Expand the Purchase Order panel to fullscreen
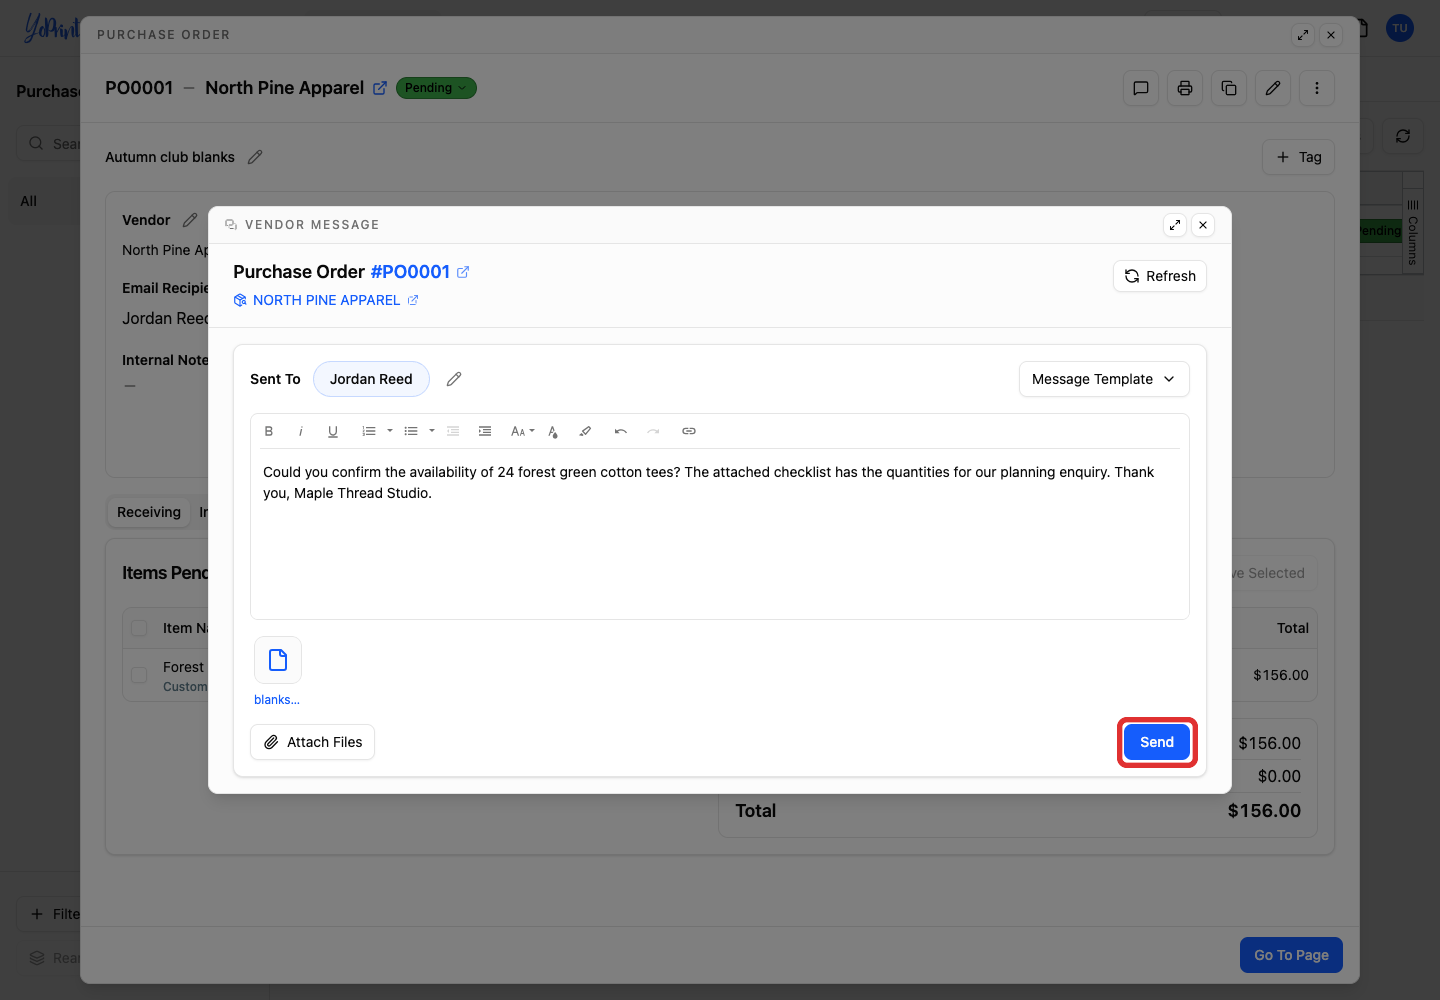 pos(1303,35)
